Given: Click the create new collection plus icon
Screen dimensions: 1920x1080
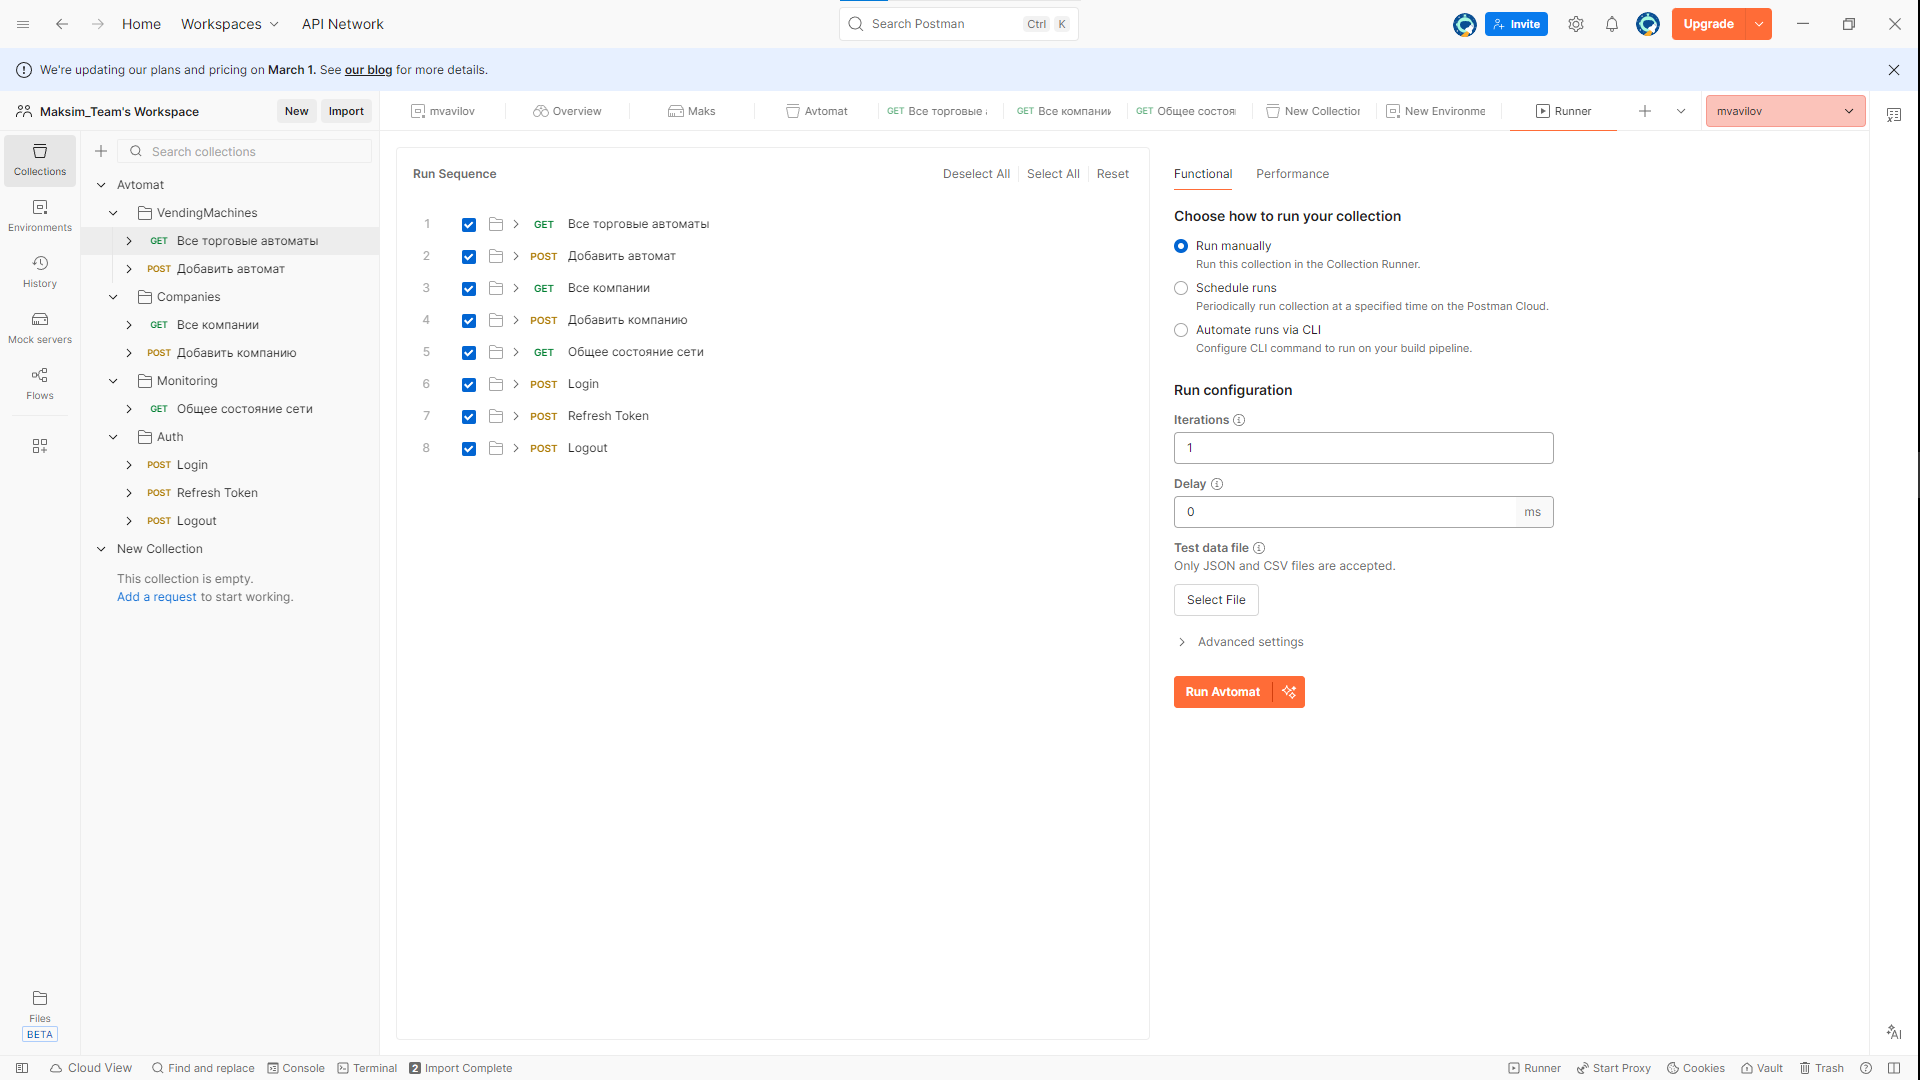Looking at the screenshot, I should [x=101, y=151].
